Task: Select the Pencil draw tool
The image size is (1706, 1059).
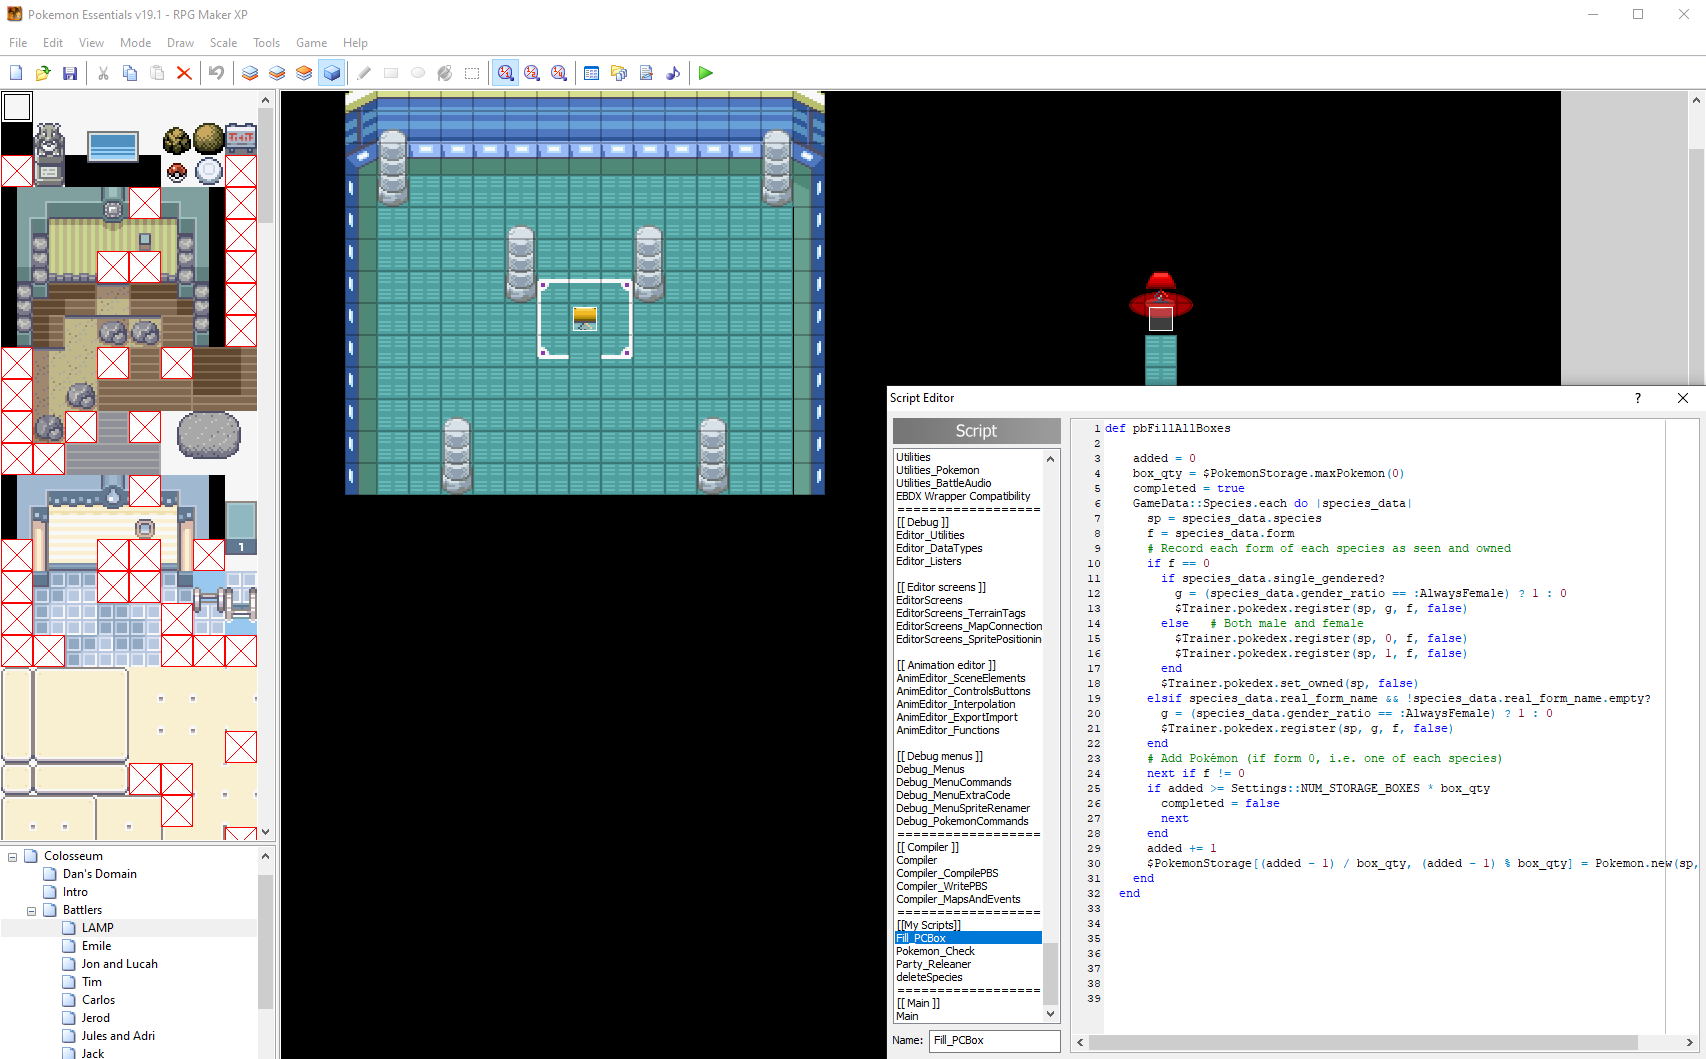Action: click(364, 73)
